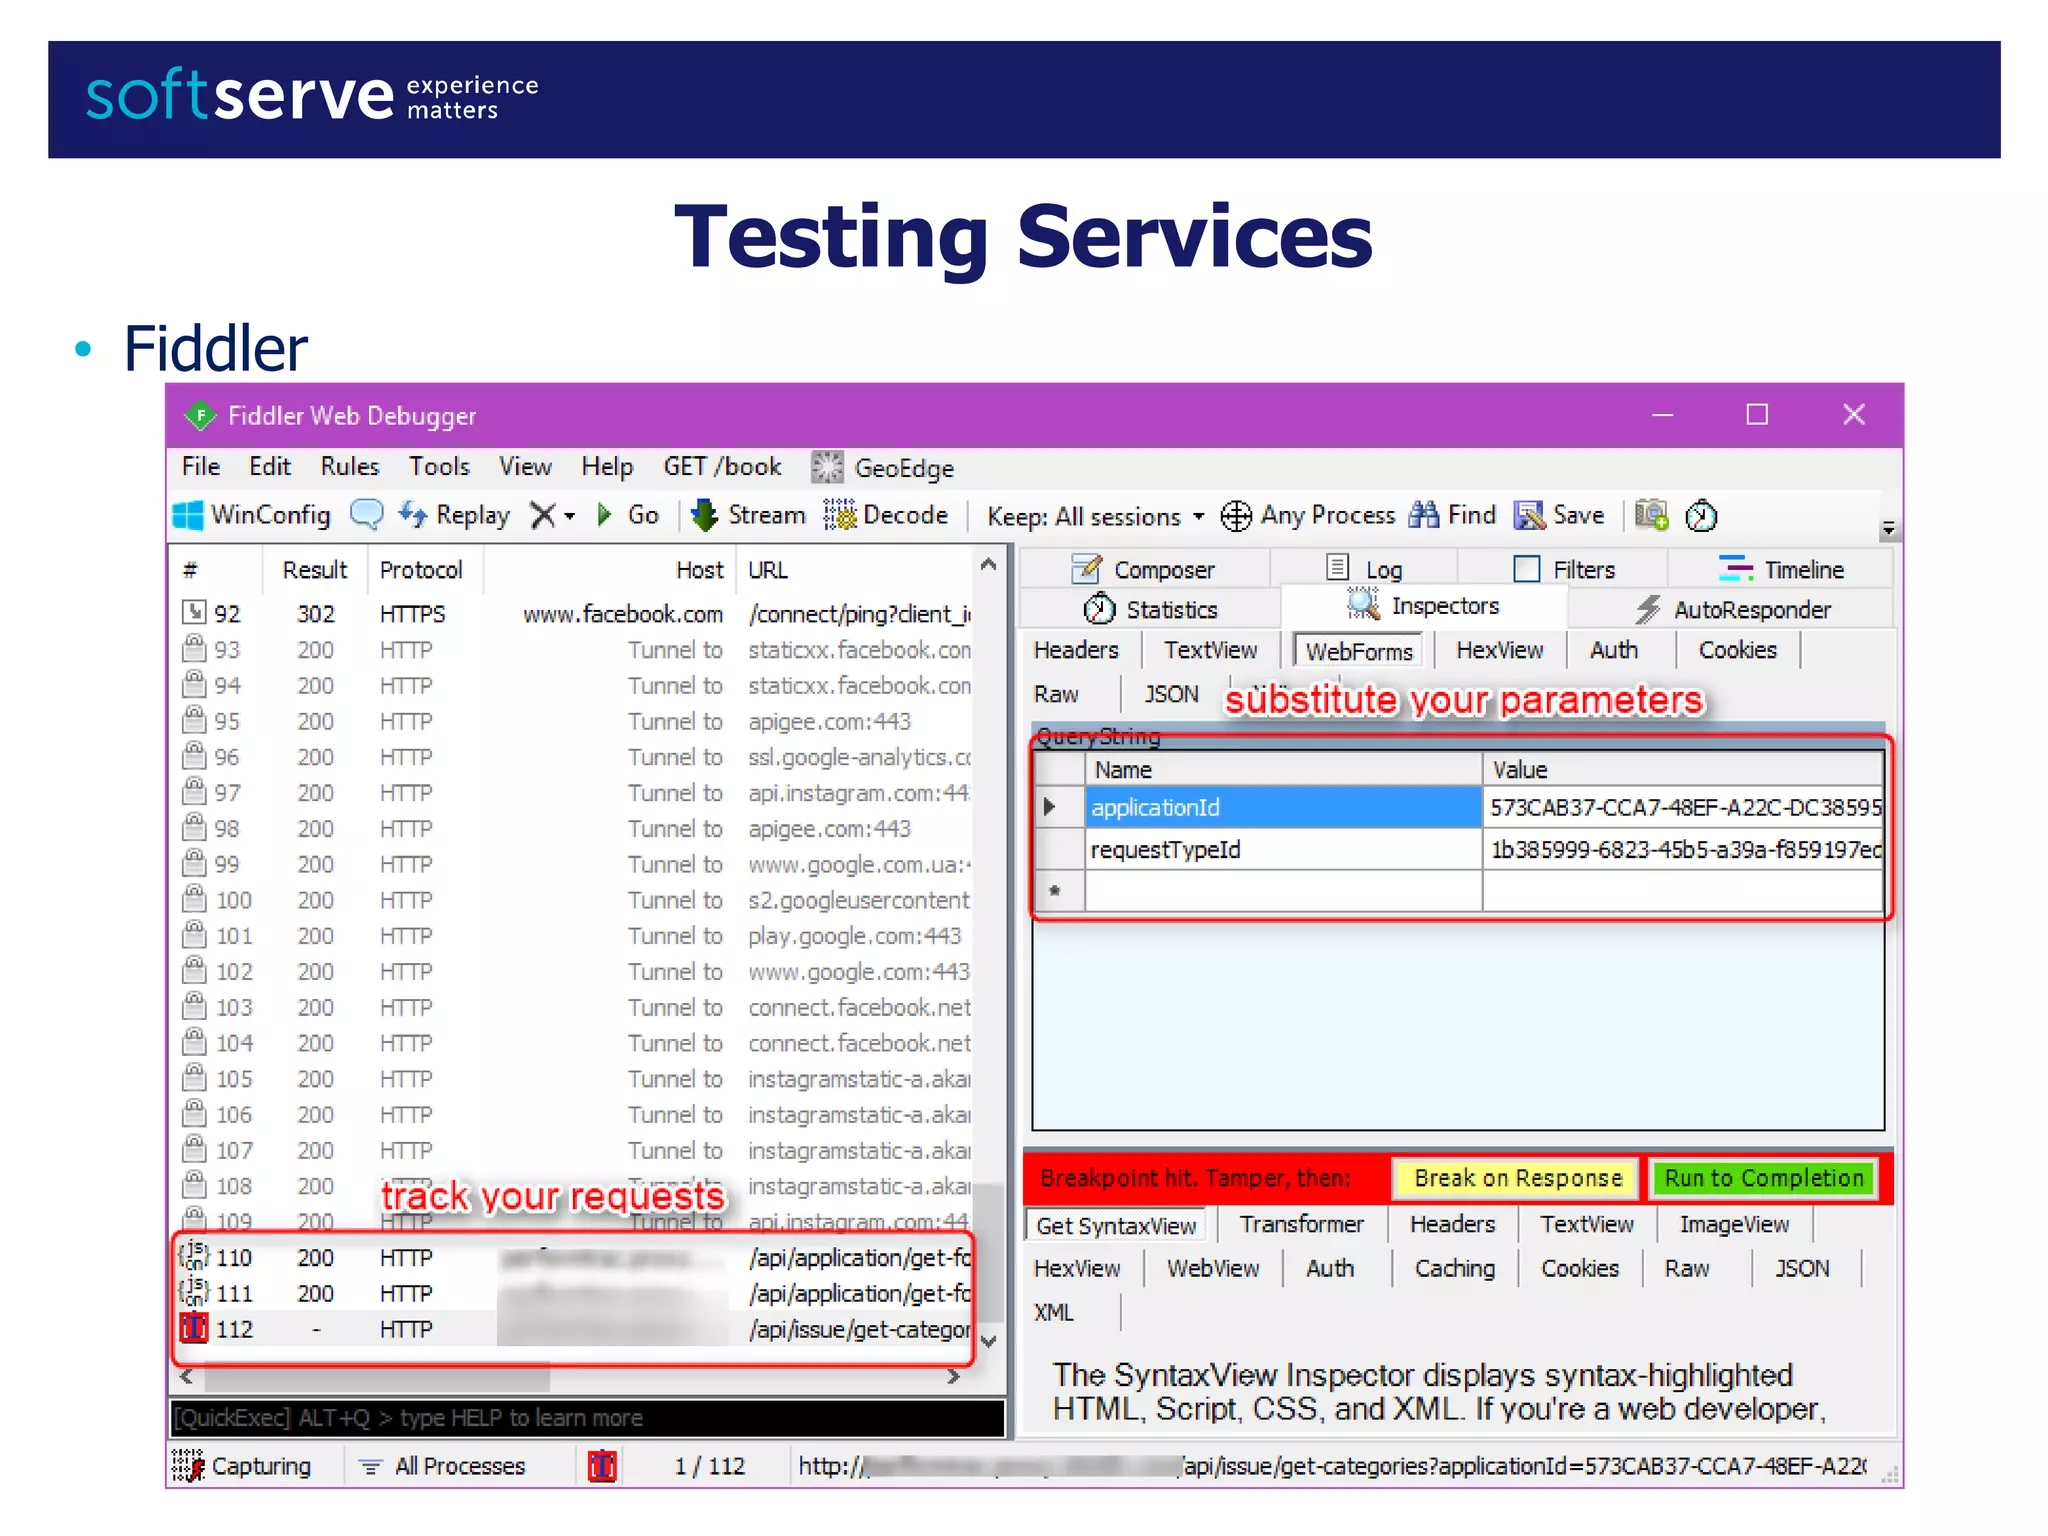Click the QuickExec command input box
This screenshot has width=2048, height=1536.
pyautogui.click(x=587, y=1417)
